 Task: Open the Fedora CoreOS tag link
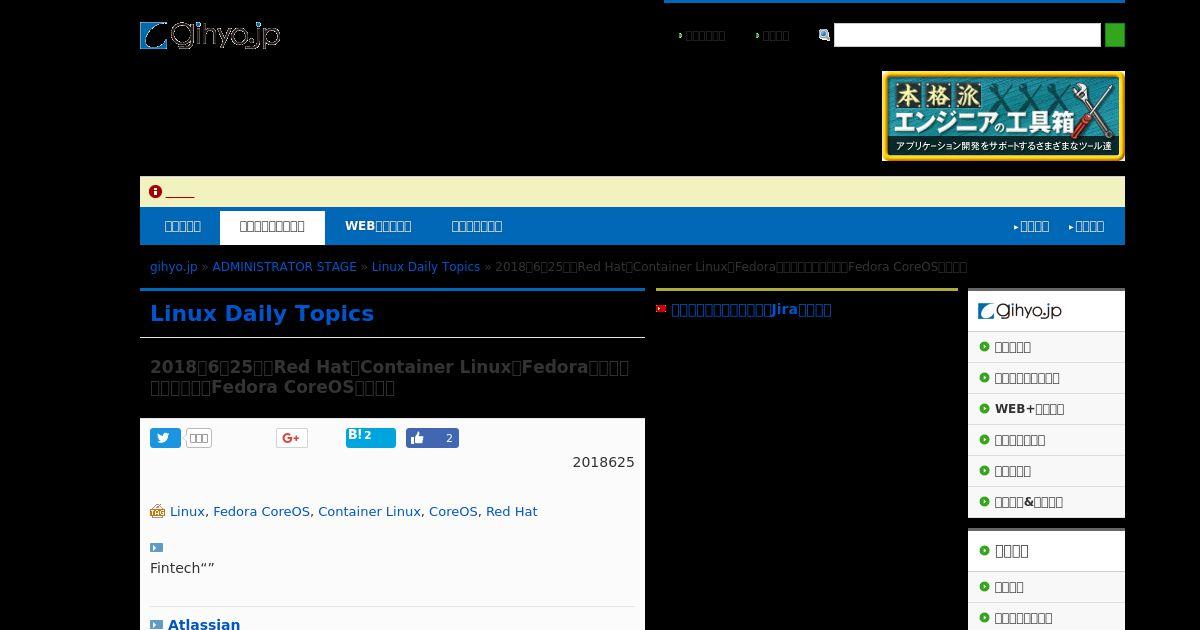(x=261, y=511)
